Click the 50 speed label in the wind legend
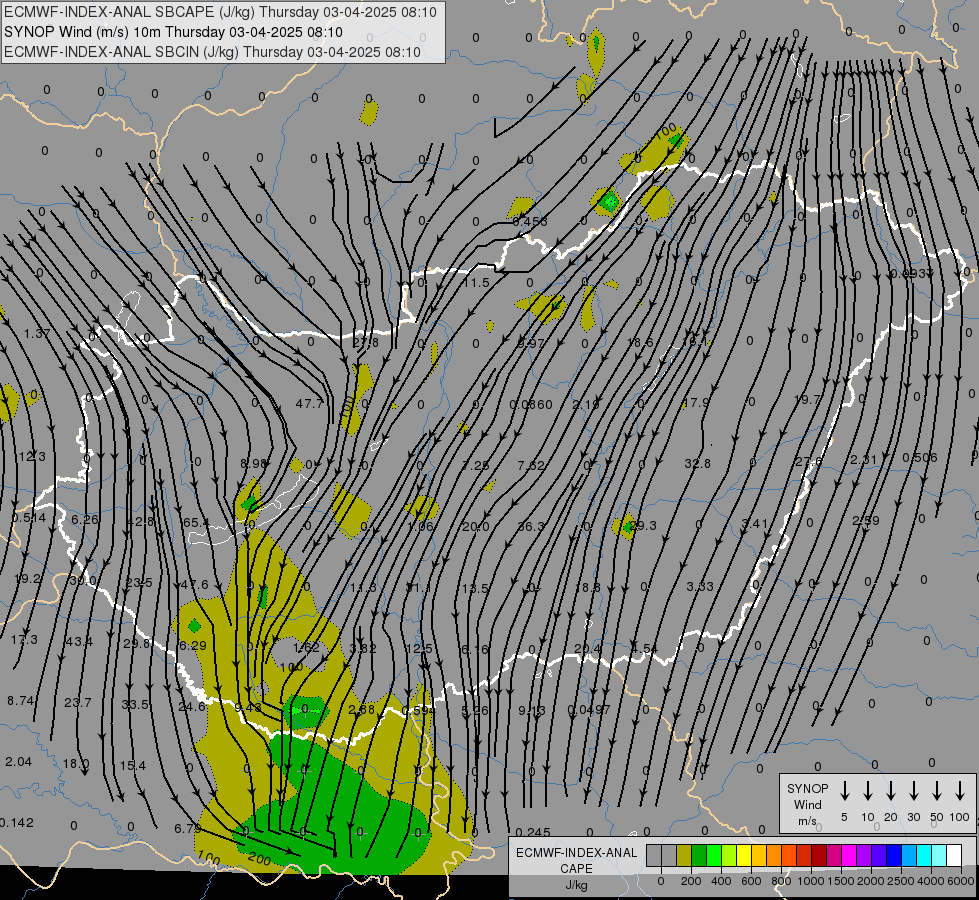 [x=937, y=817]
